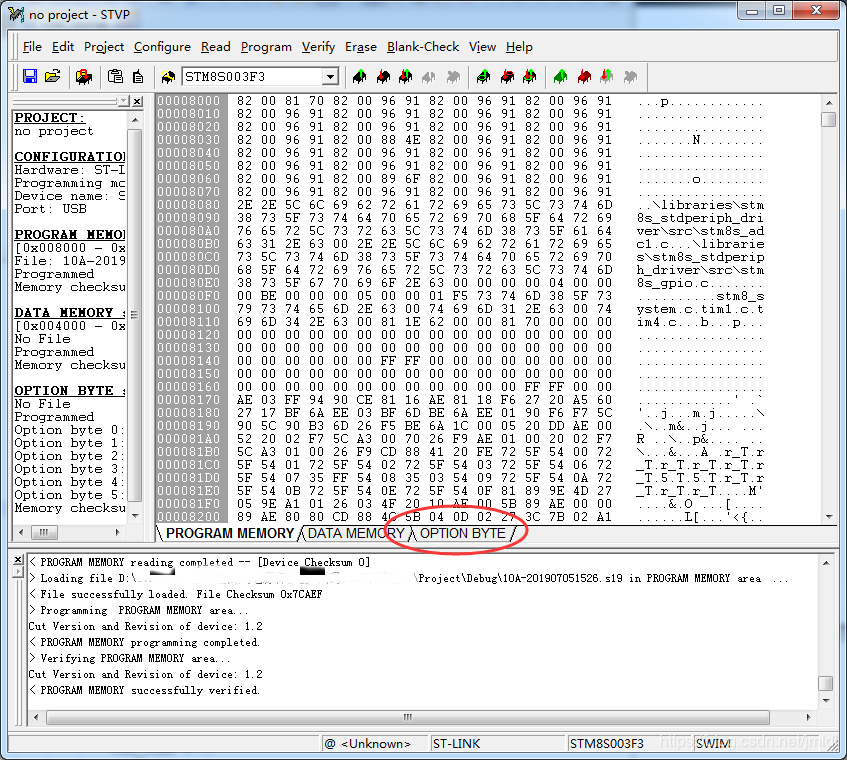Click 'PROGRAM MEMORY successfully verified' log line
Screen dimensions: 847x760
pyautogui.click(x=145, y=690)
